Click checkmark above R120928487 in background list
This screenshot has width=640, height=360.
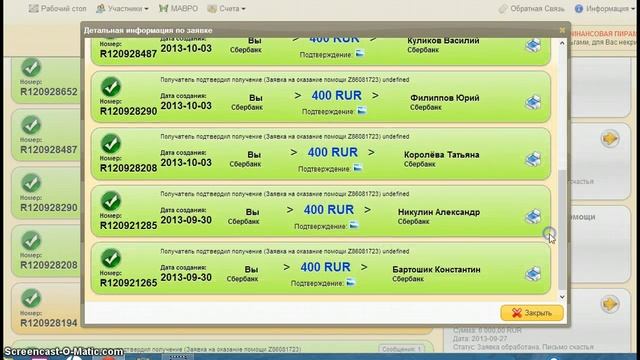[31, 125]
